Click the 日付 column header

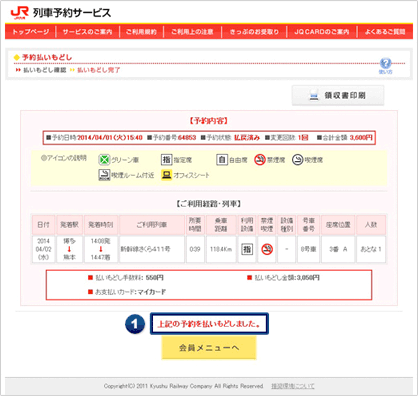click(44, 225)
